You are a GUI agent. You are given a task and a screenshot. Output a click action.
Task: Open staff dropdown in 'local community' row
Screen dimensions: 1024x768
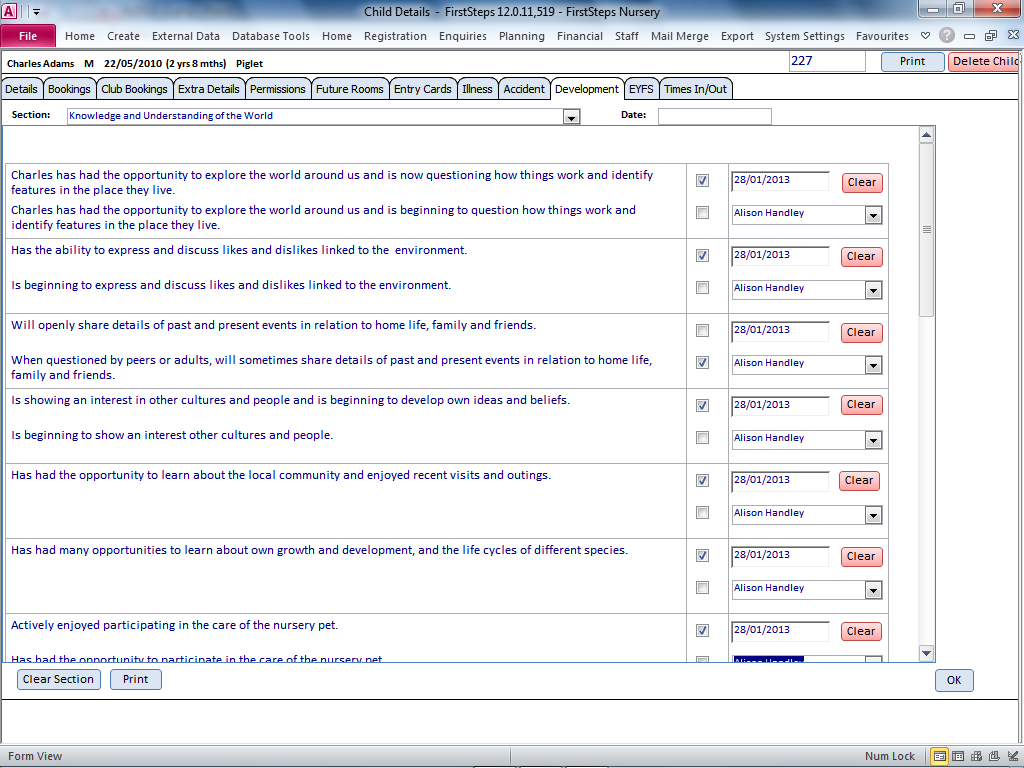pyautogui.click(x=874, y=516)
